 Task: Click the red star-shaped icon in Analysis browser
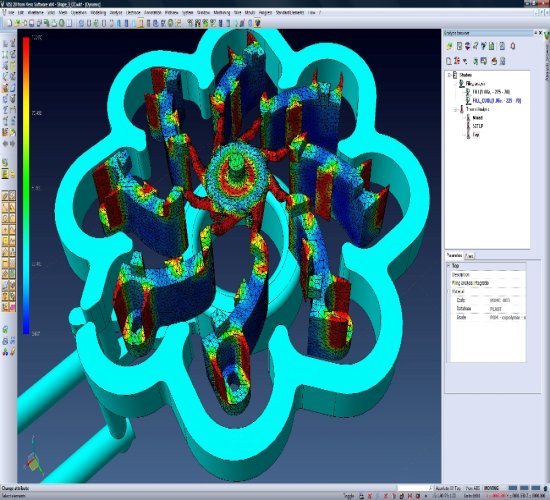(457, 61)
